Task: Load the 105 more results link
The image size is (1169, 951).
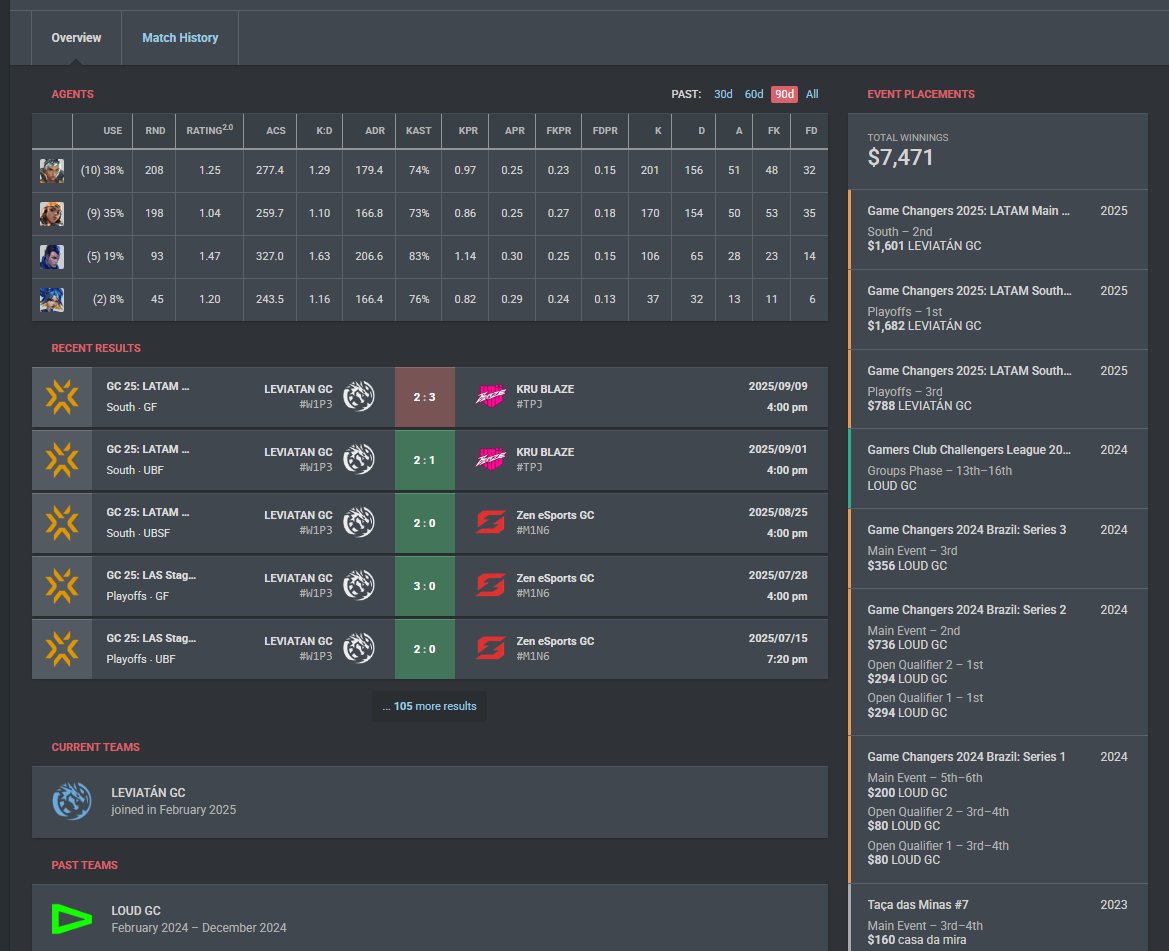Action: (x=429, y=706)
